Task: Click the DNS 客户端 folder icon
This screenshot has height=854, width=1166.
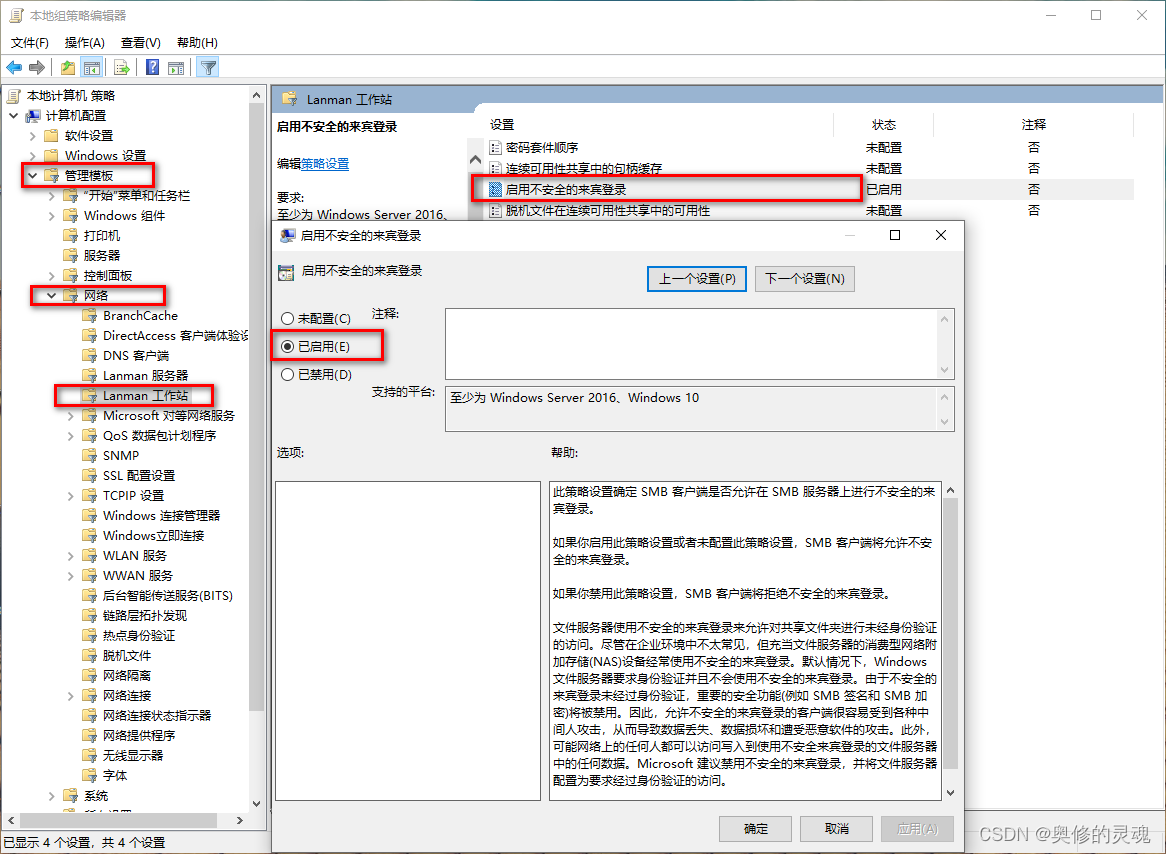Action: point(89,356)
